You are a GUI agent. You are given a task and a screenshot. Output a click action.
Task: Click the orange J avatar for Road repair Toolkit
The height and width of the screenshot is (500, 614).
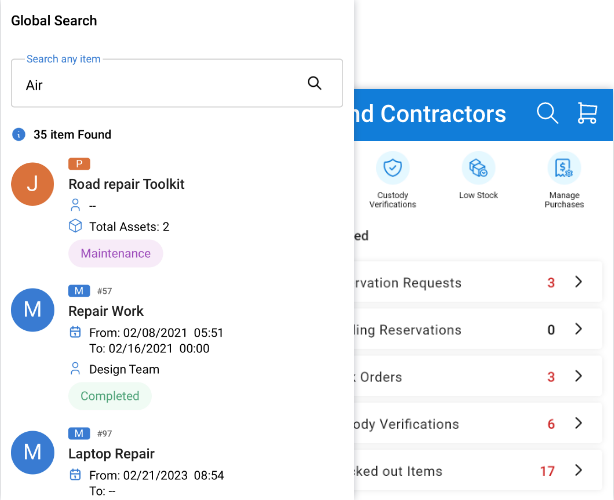(x=32, y=185)
